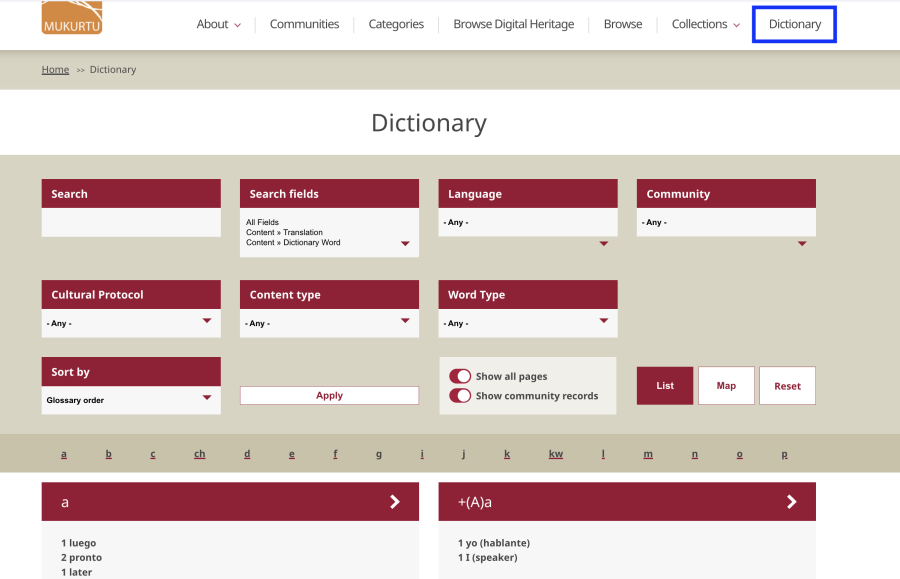
Task: Select All Fields in Search fields
Action: pyautogui.click(x=262, y=222)
